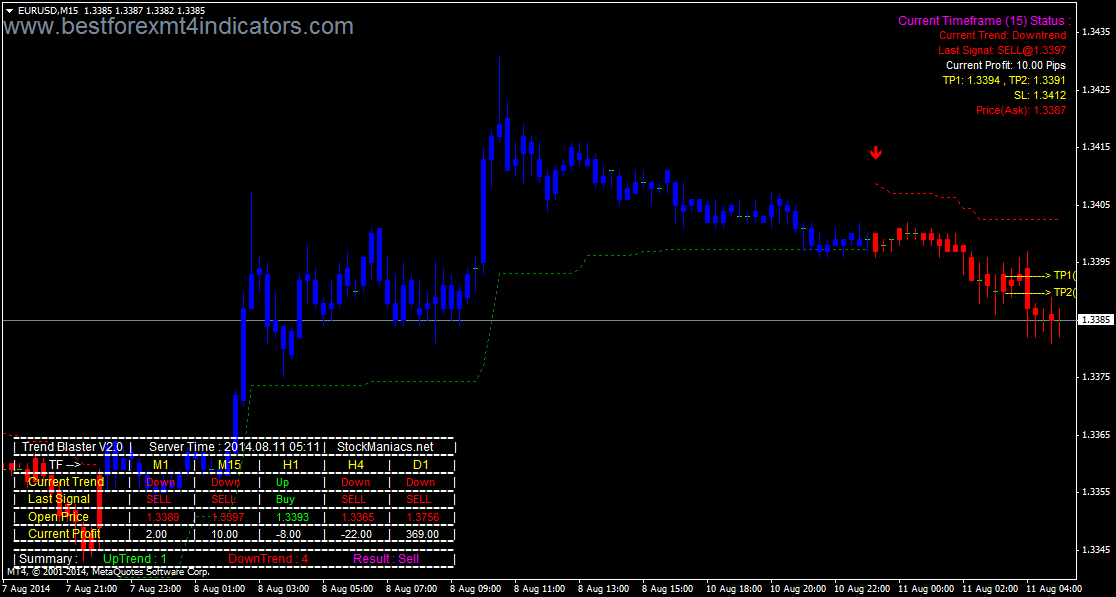This screenshot has height=597, width=1116.
Task: Click the H4 timeframe column header
Action: pyautogui.click(x=357, y=465)
